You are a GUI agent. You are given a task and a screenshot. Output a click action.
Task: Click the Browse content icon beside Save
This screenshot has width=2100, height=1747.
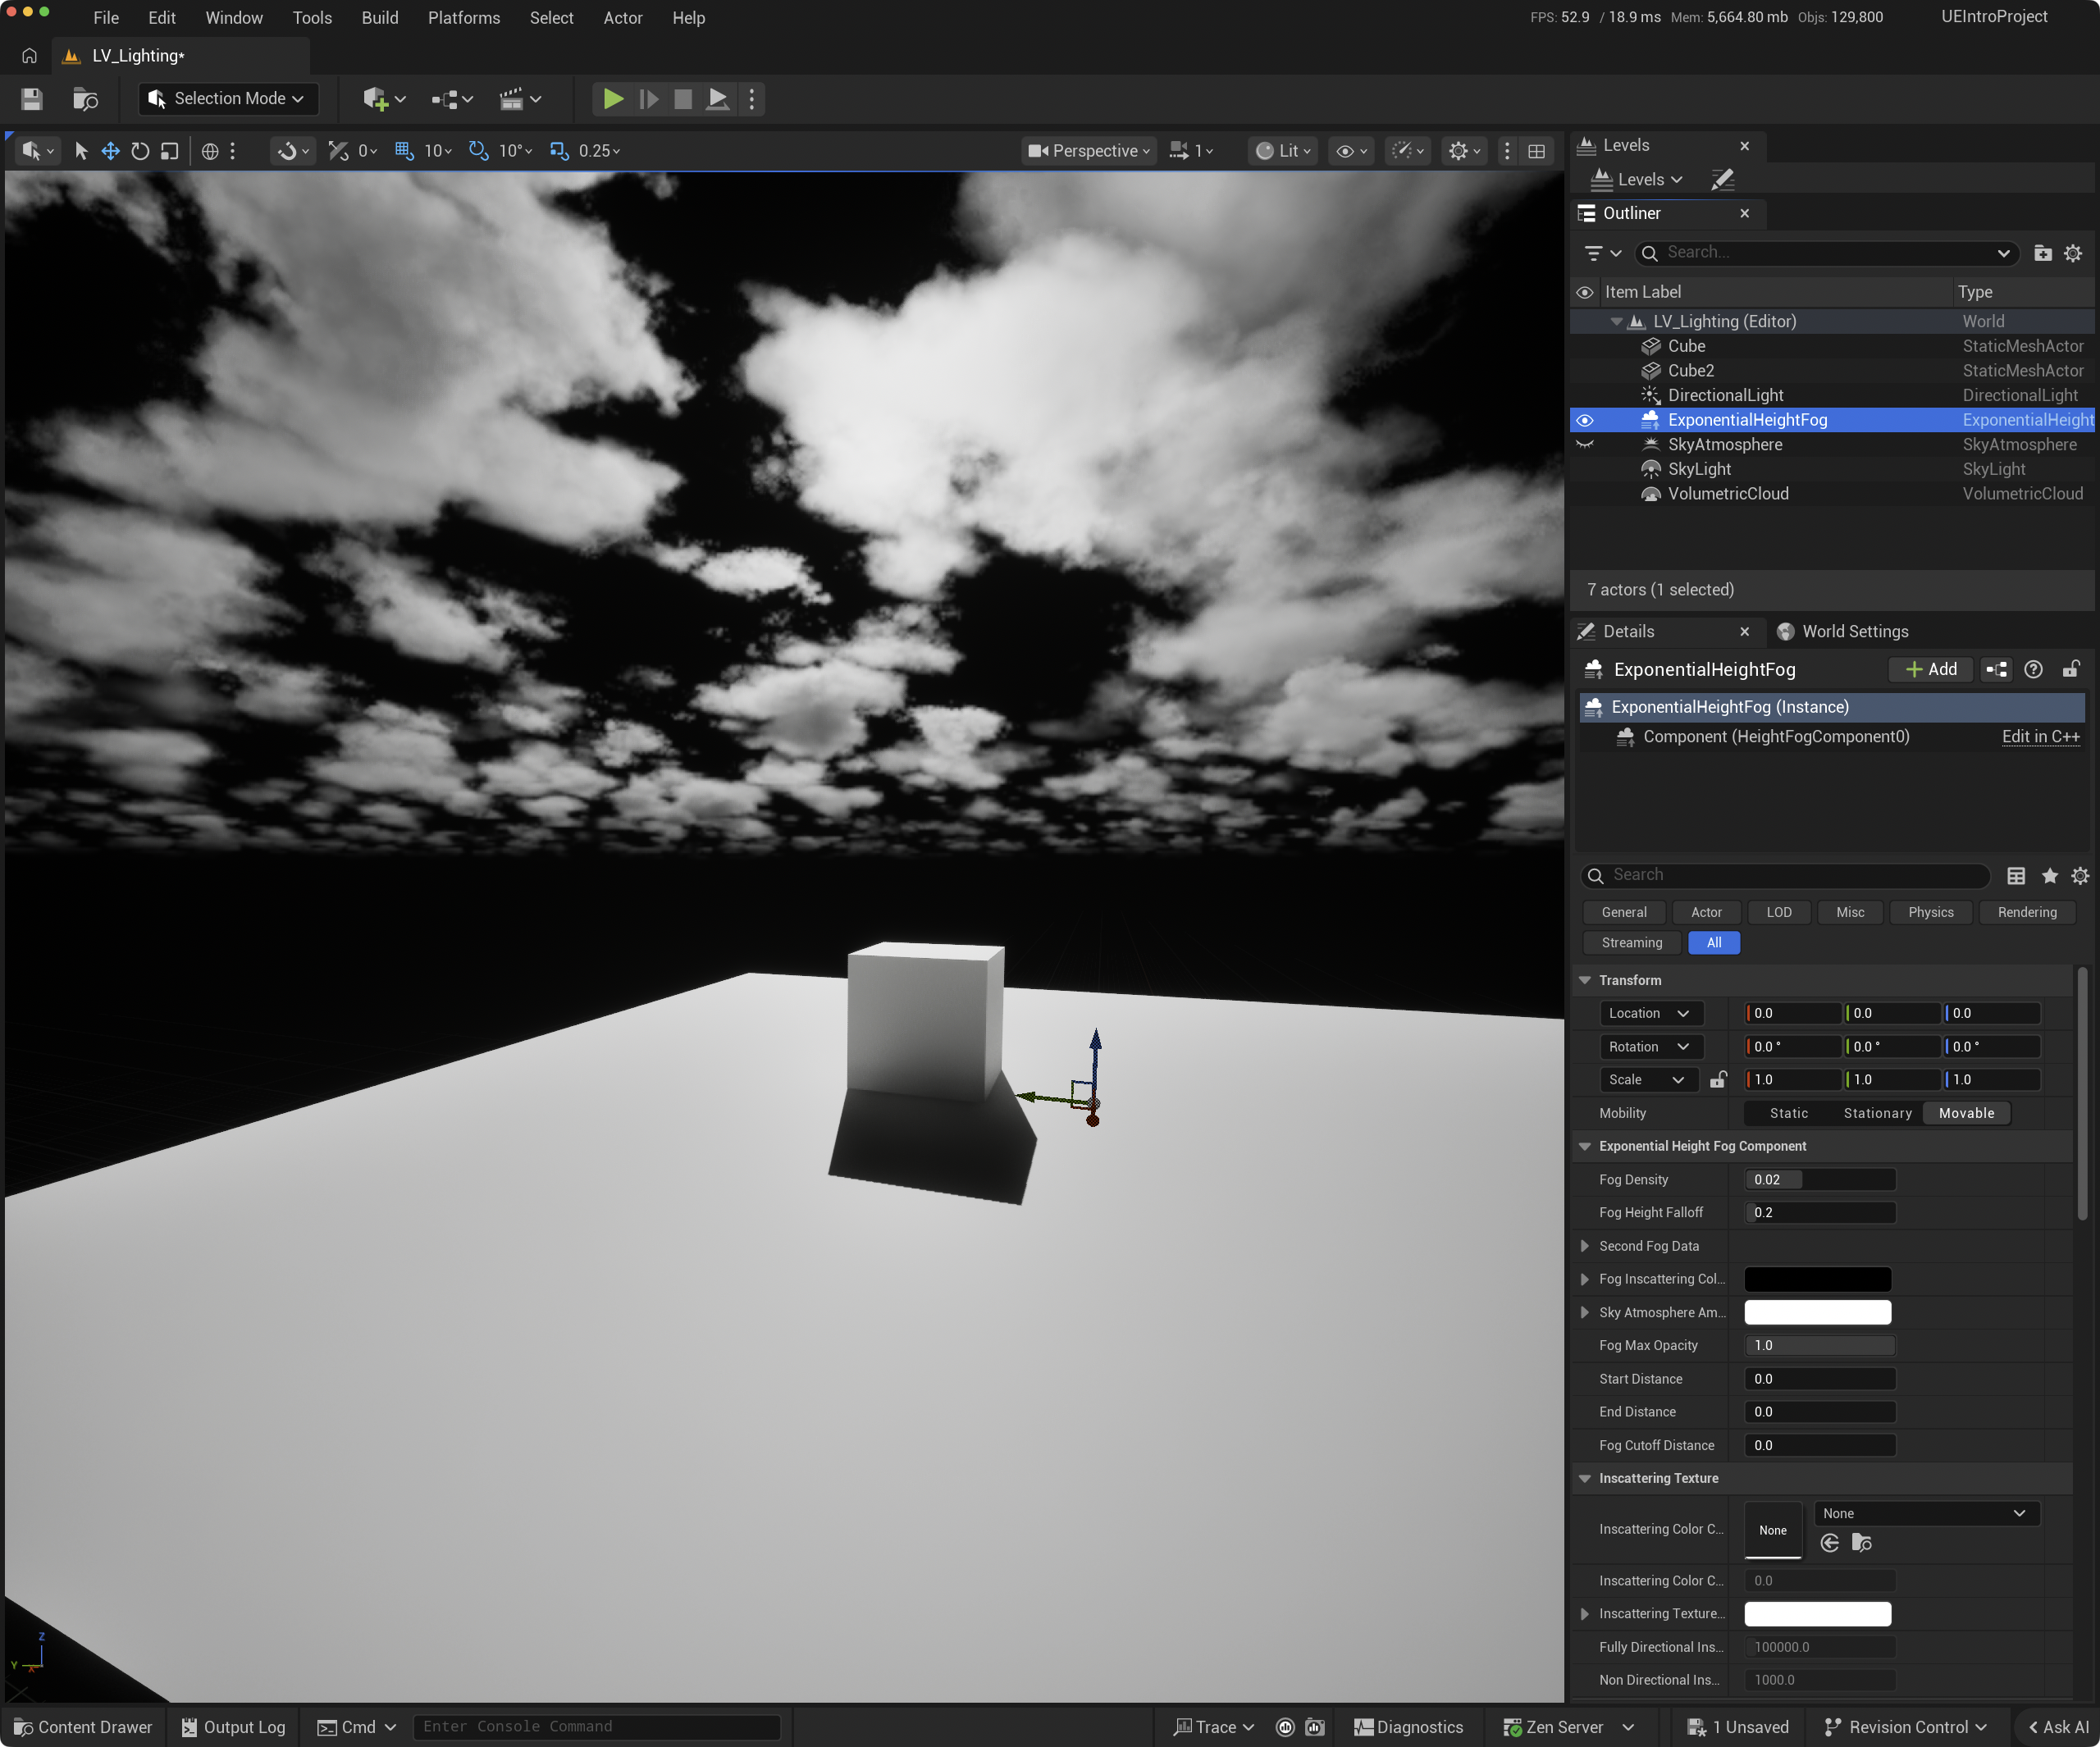86,98
